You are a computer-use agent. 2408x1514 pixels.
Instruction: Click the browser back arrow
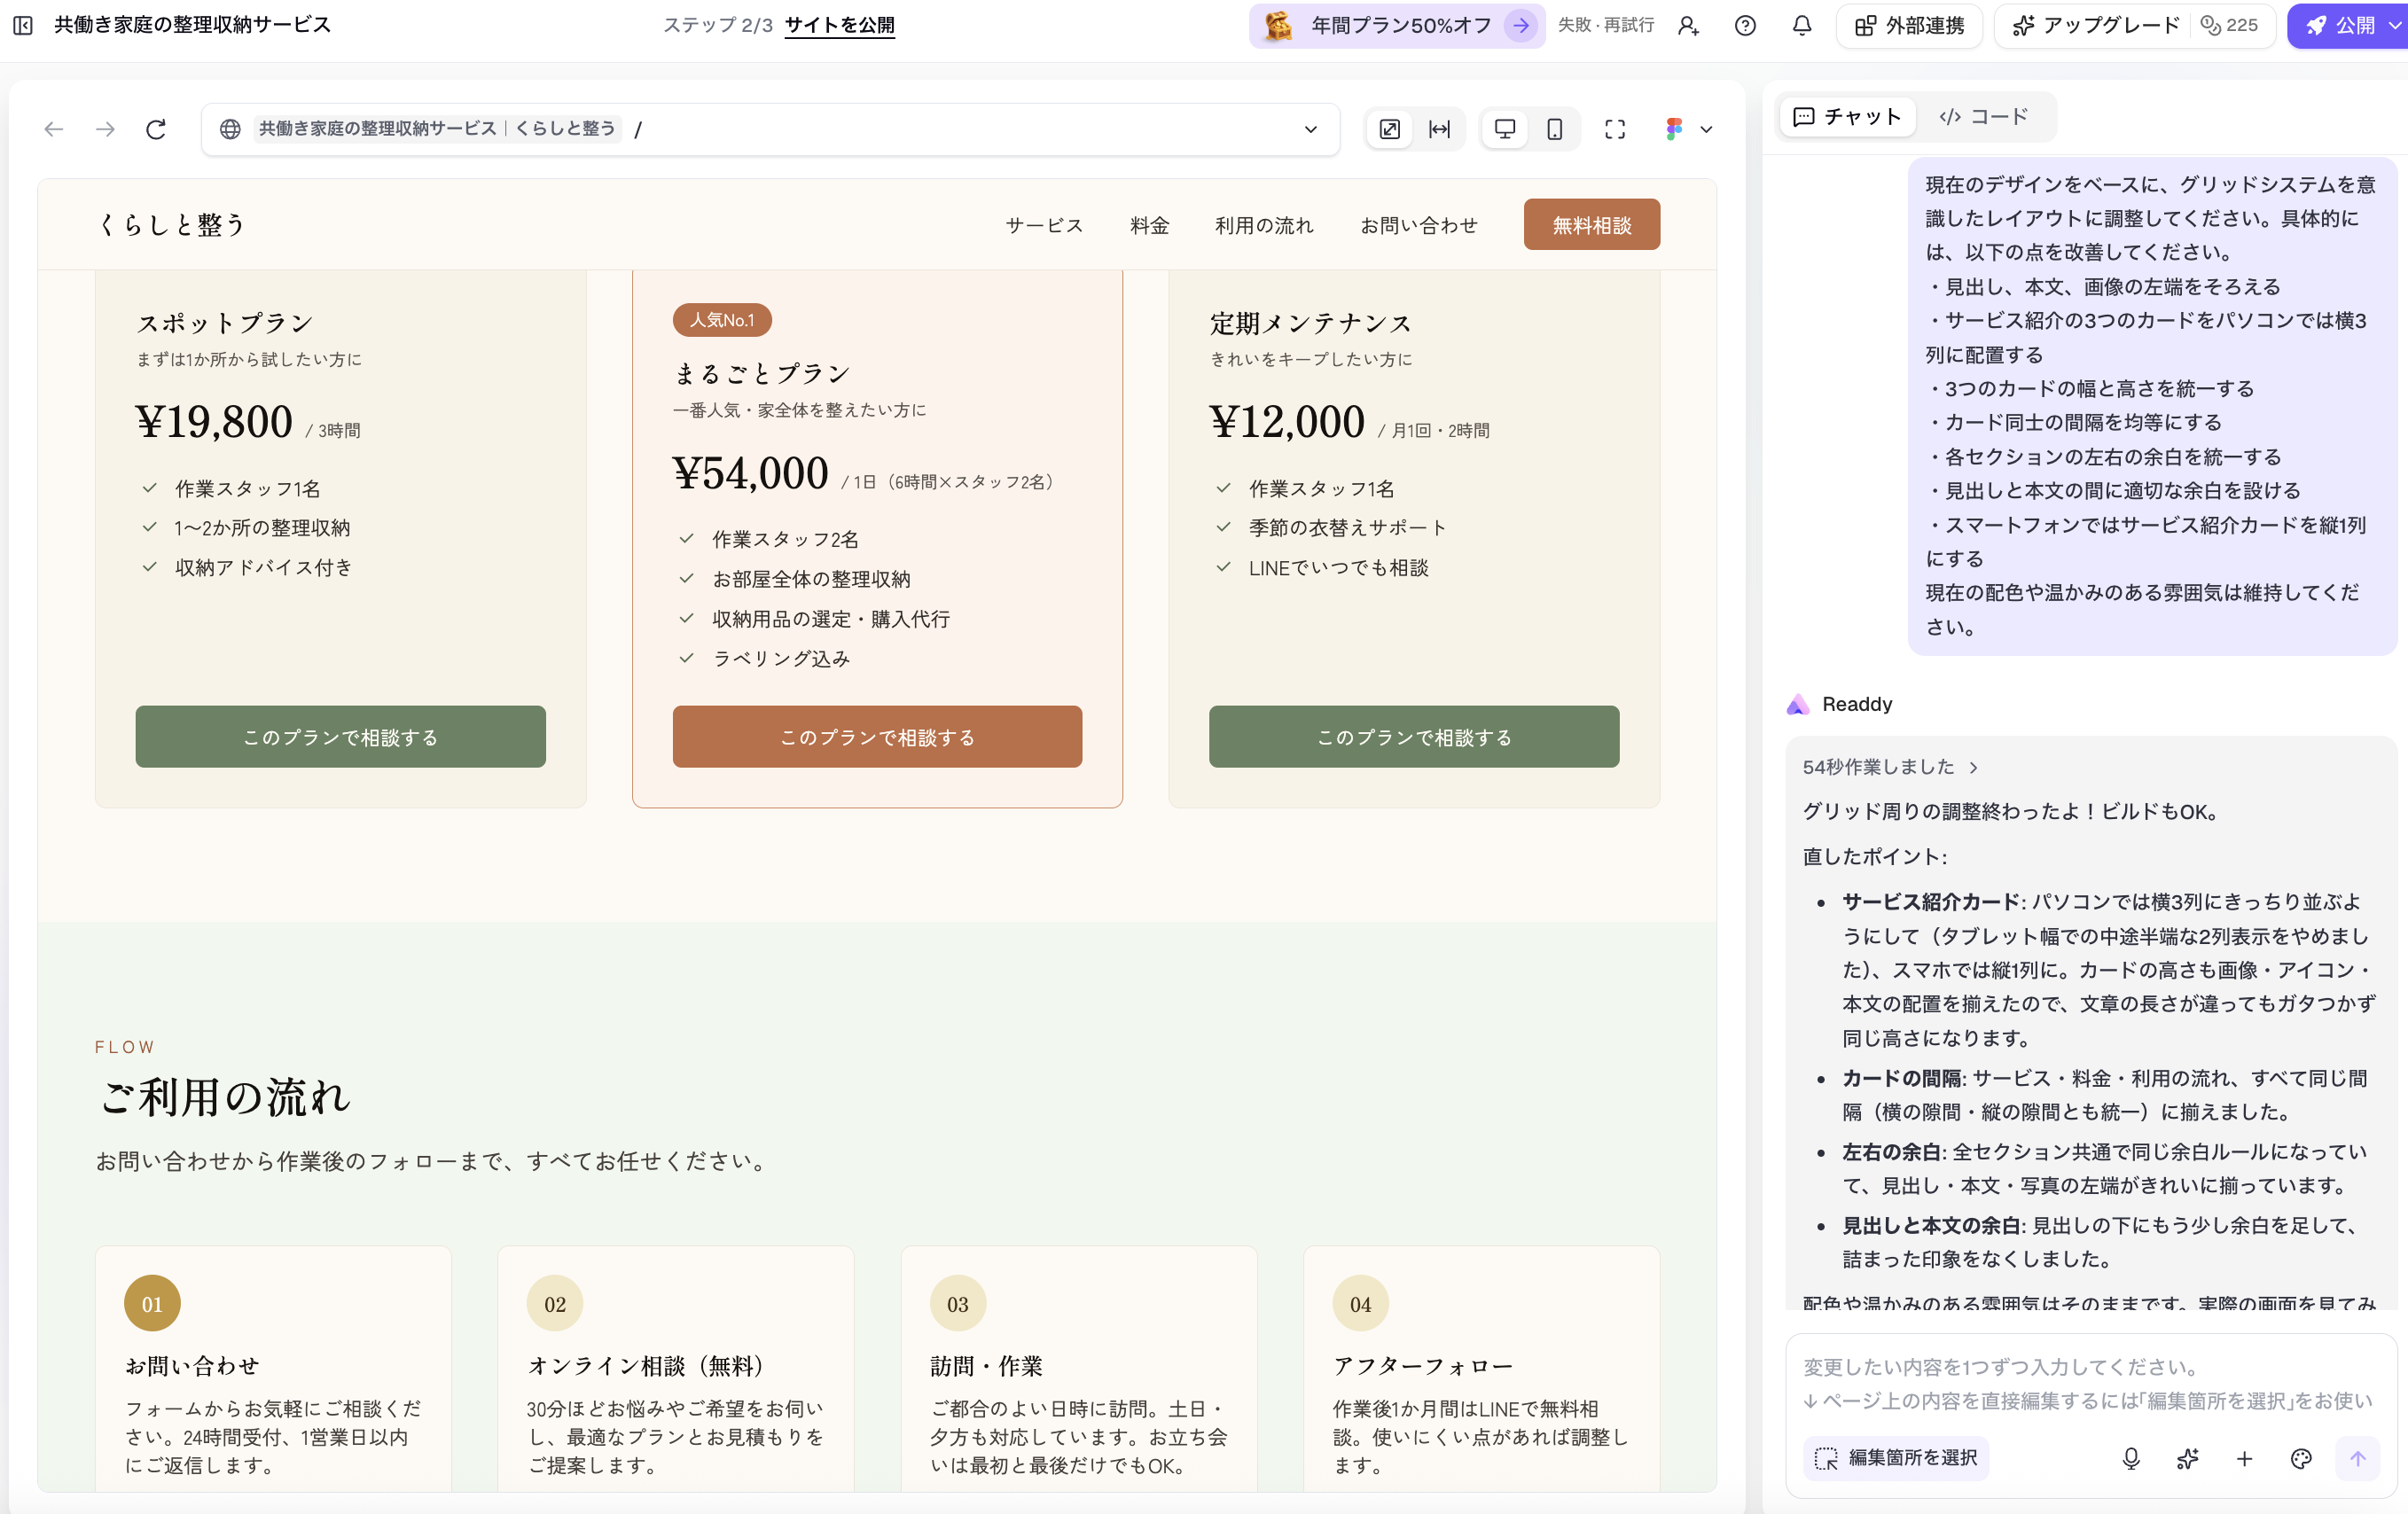54,129
